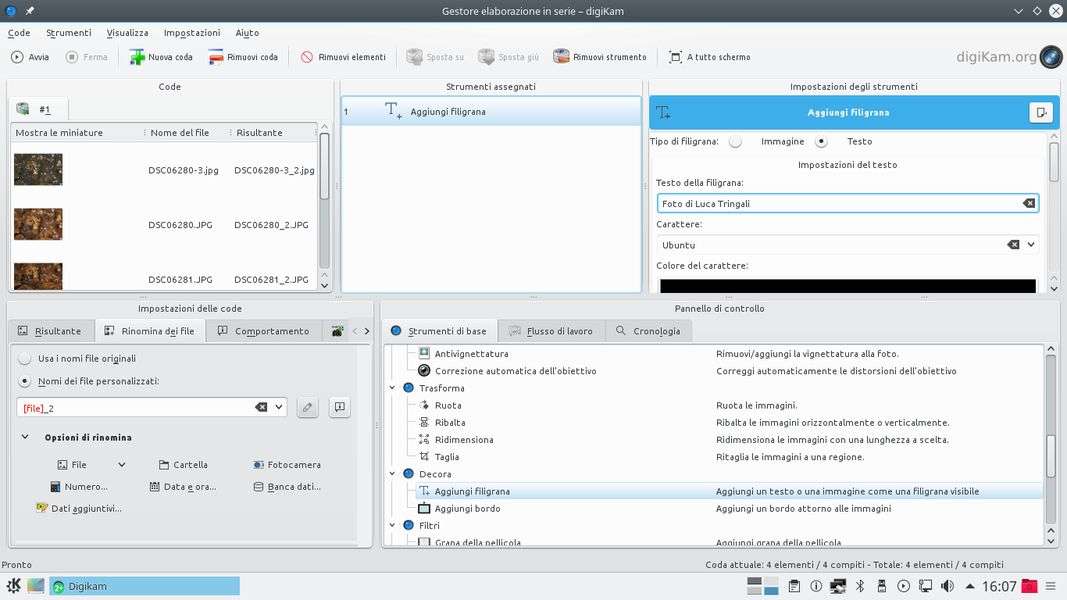The height and width of the screenshot is (600, 1067).
Task: Switch to Flusso di lavoro tab
Action: click(x=551, y=331)
